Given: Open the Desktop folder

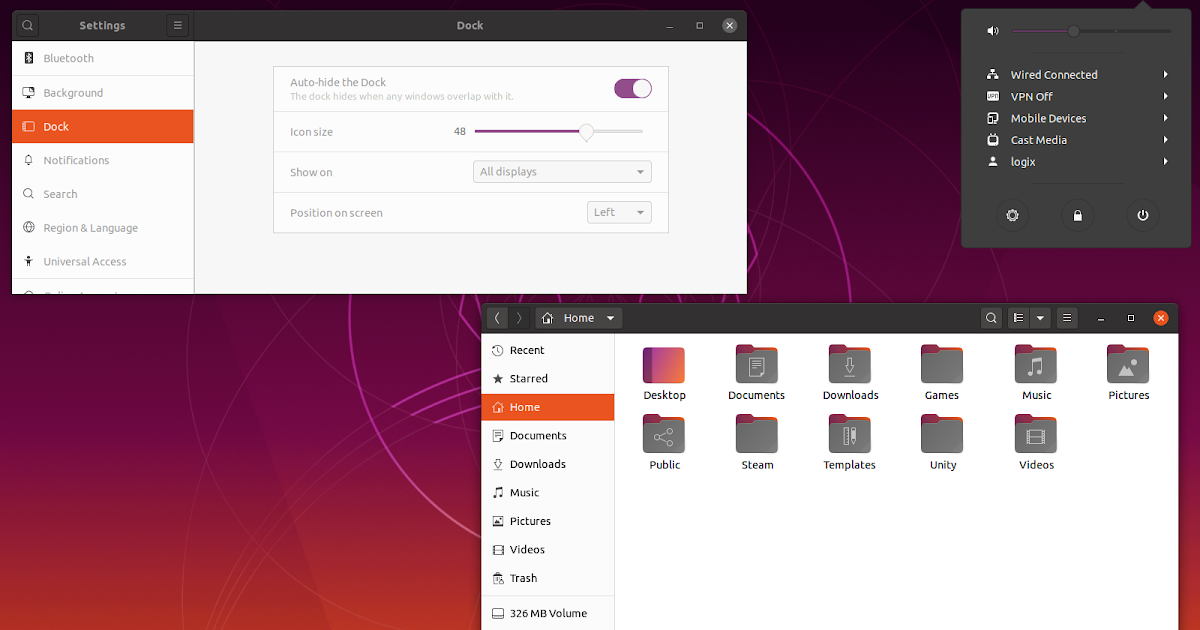Looking at the screenshot, I should (664, 374).
